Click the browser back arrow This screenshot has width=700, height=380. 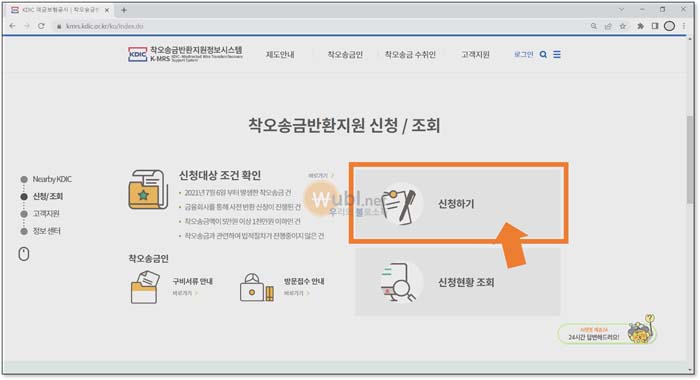(12, 26)
